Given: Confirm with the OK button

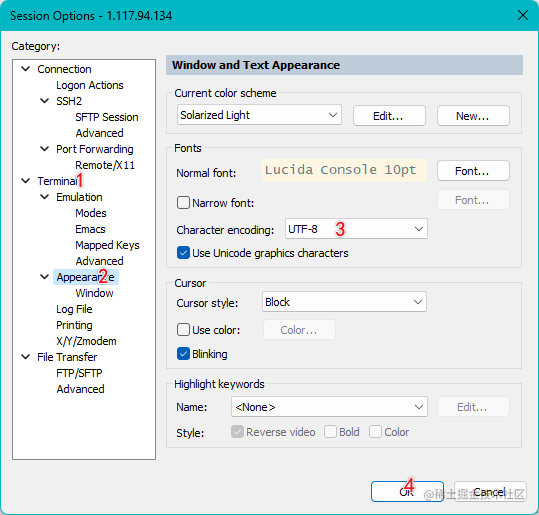Looking at the screenshot, I should (x=407, y=492).
